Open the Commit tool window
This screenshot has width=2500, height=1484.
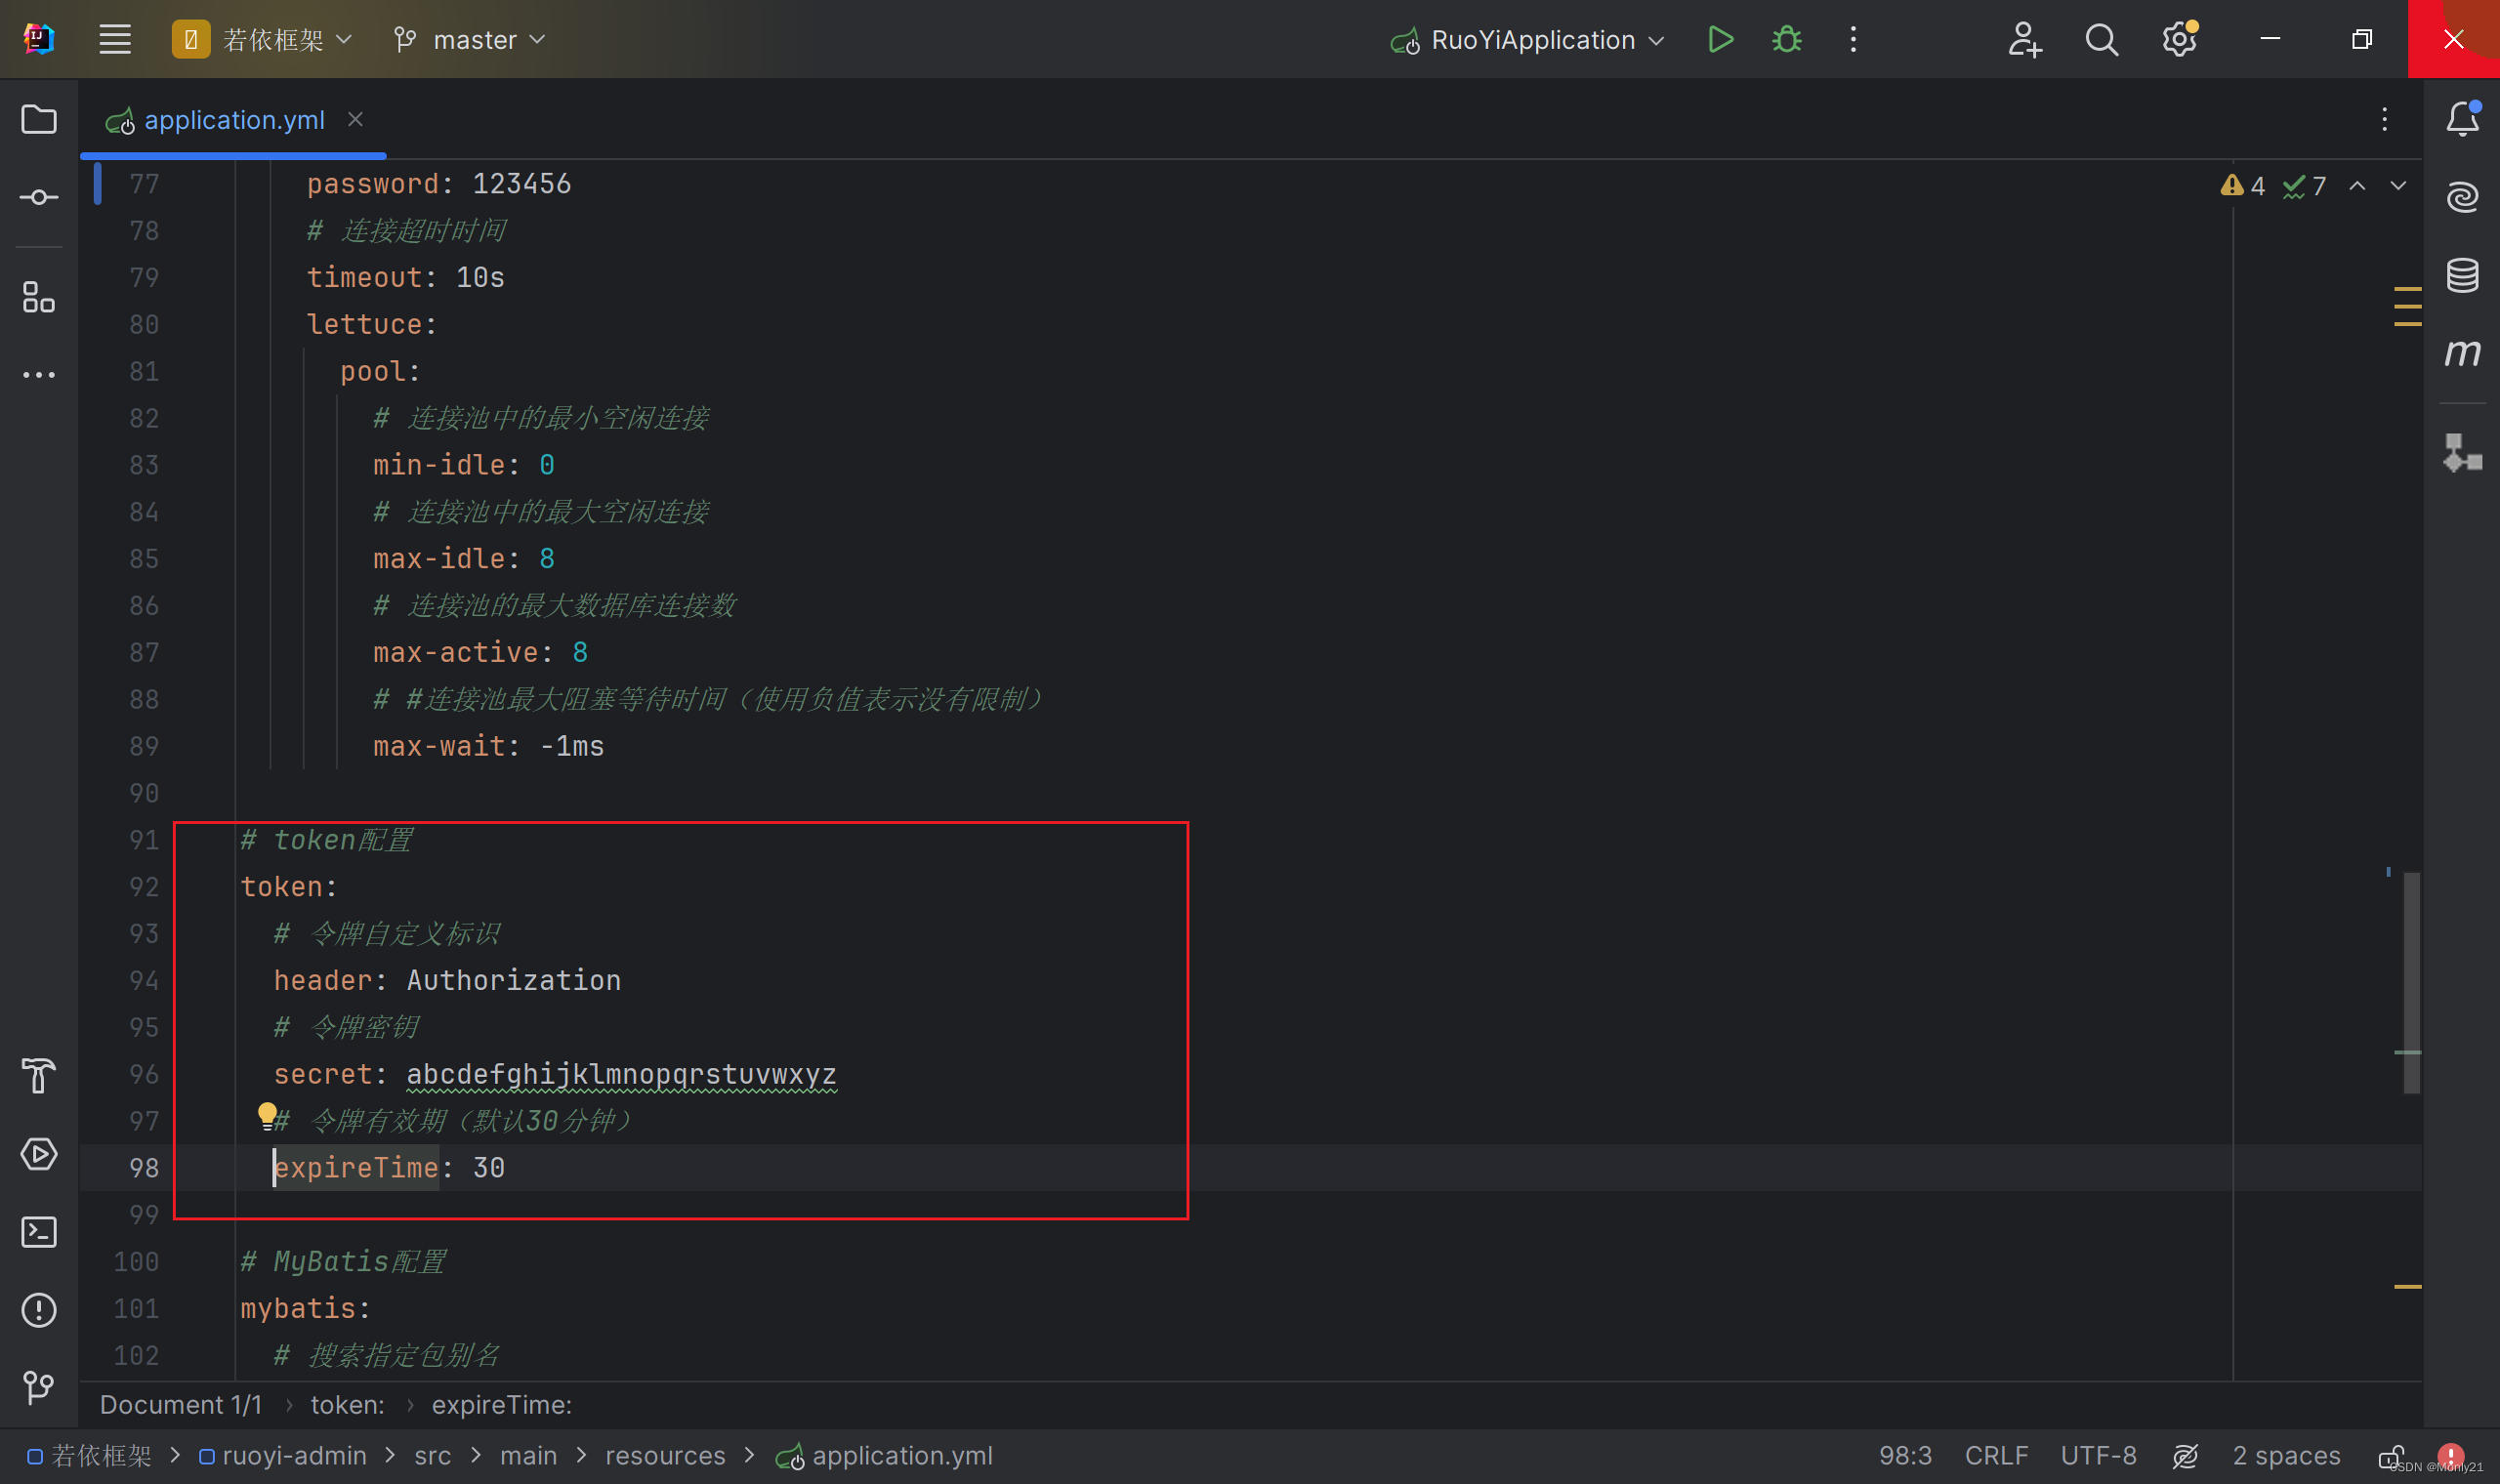click(x=38, y=198)
